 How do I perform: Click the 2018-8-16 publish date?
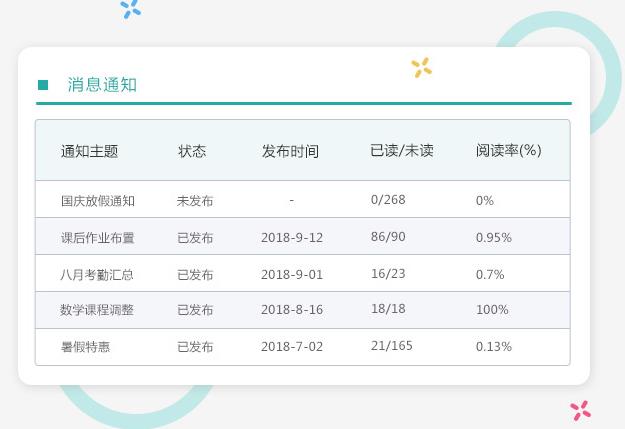[292, 310]
